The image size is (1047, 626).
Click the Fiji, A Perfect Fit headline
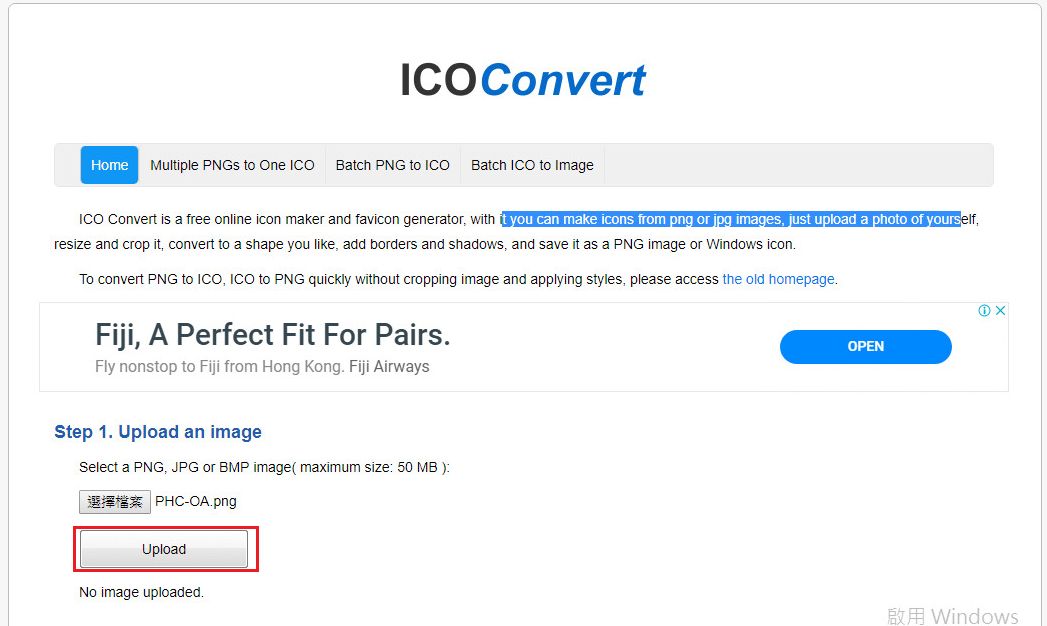273,335
